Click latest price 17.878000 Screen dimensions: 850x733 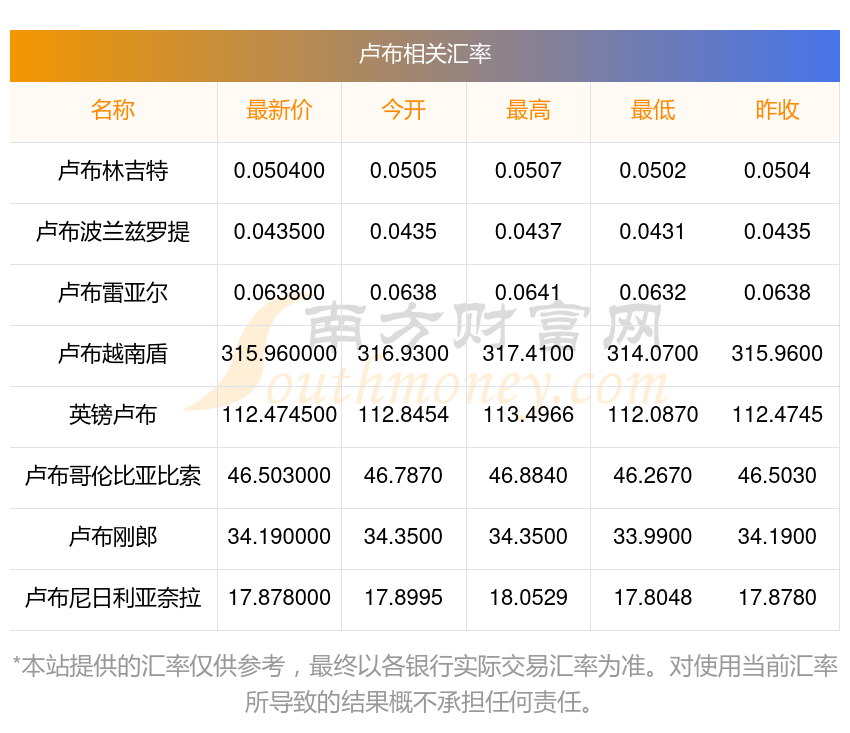pyautogui.click(x=279, y=598)
